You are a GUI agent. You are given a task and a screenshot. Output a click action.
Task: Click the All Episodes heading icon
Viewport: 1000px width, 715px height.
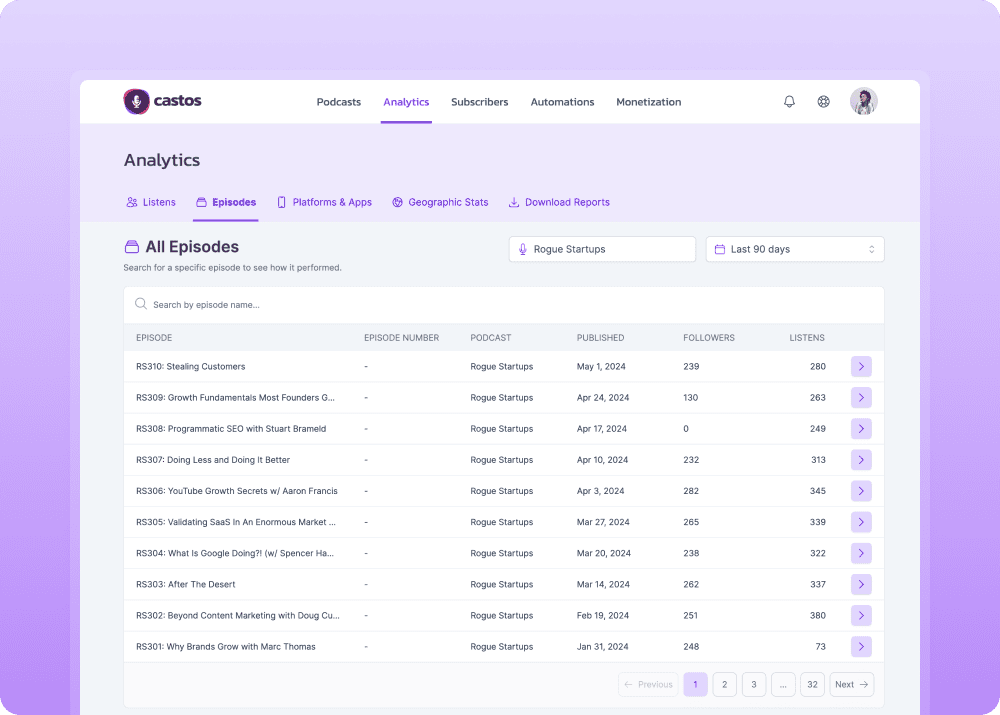131,247
